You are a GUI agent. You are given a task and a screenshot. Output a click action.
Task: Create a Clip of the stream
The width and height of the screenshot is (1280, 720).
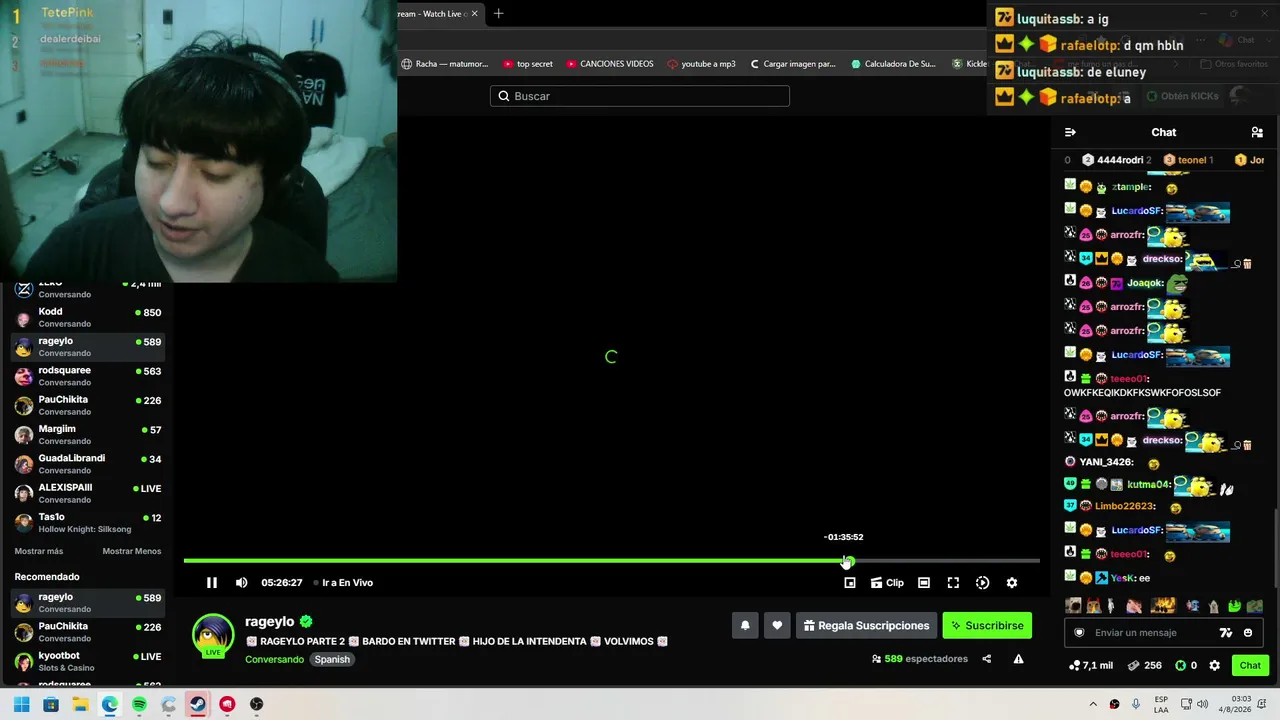(x=887, y=583)
